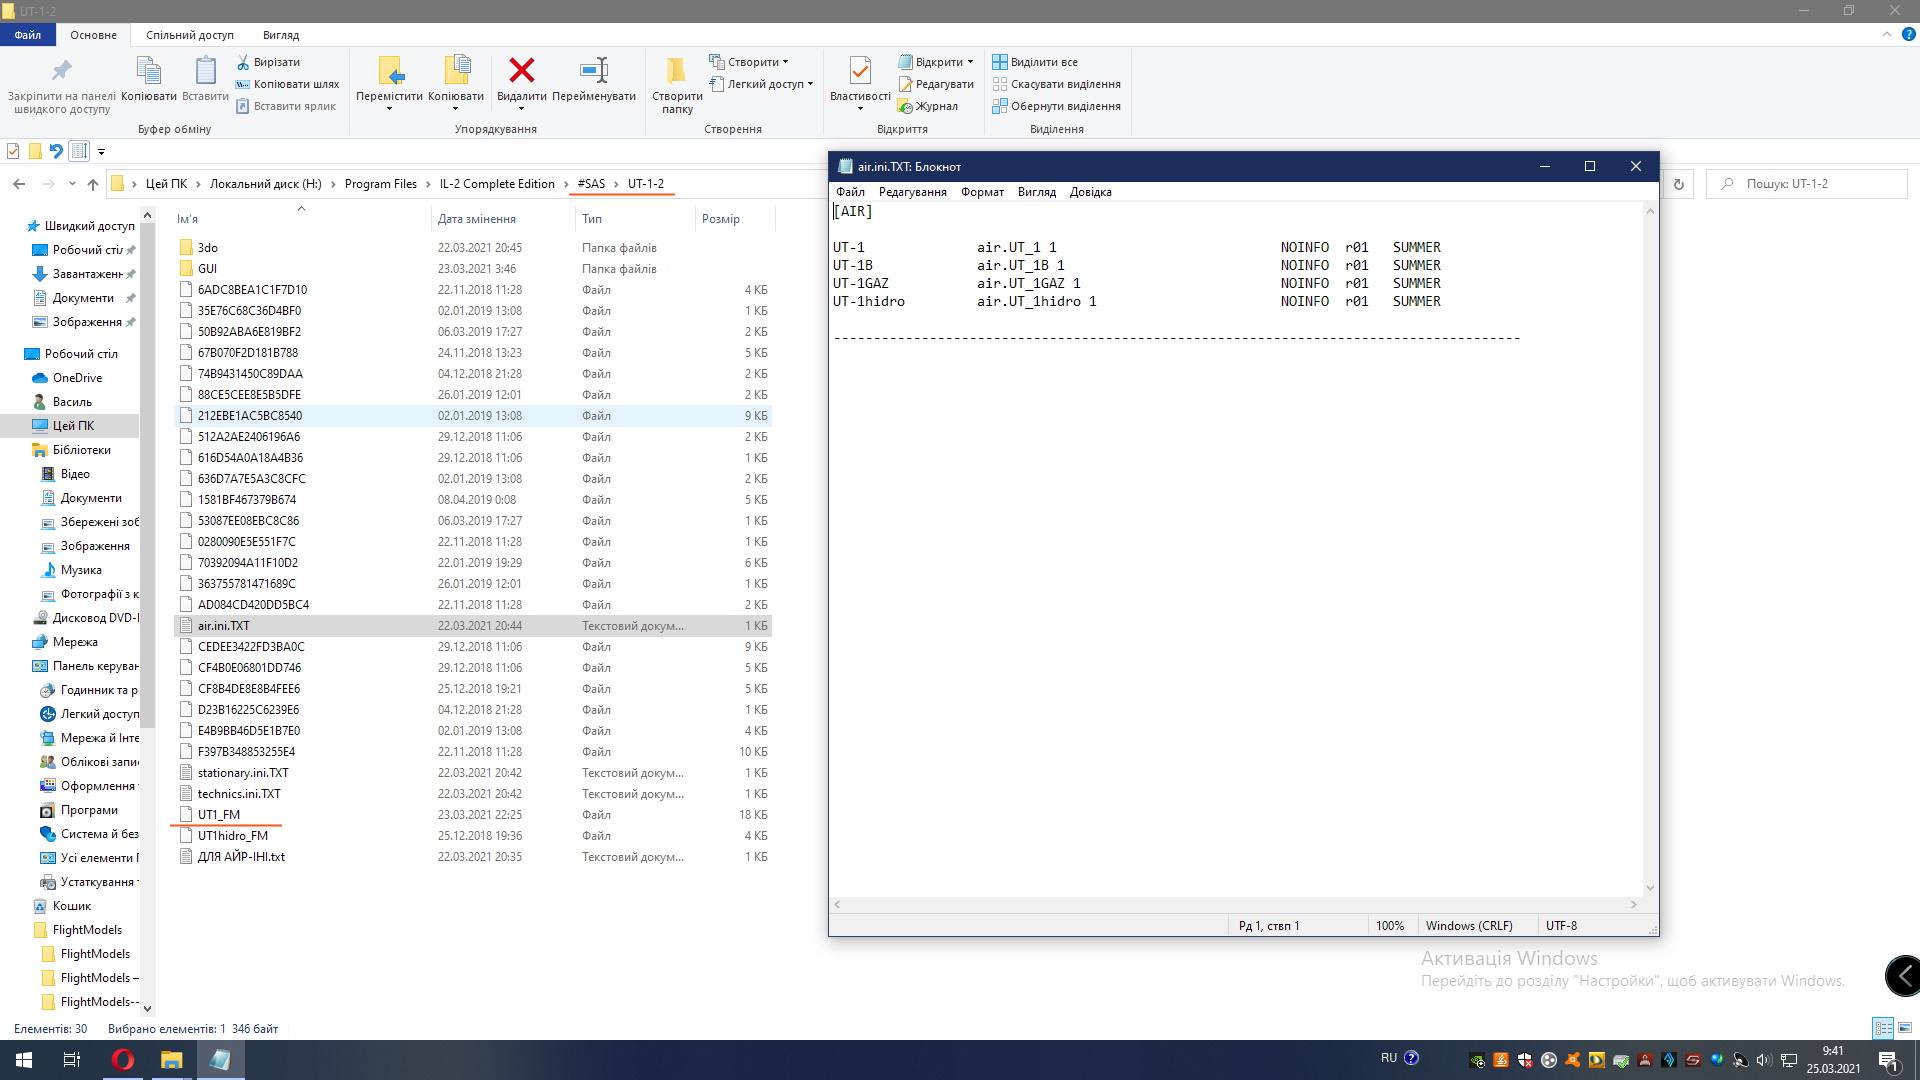The height and width of the screenshot is (1080, 1920).
Task: Switch to large icons view toggle
Action: click(1904, 1028)
